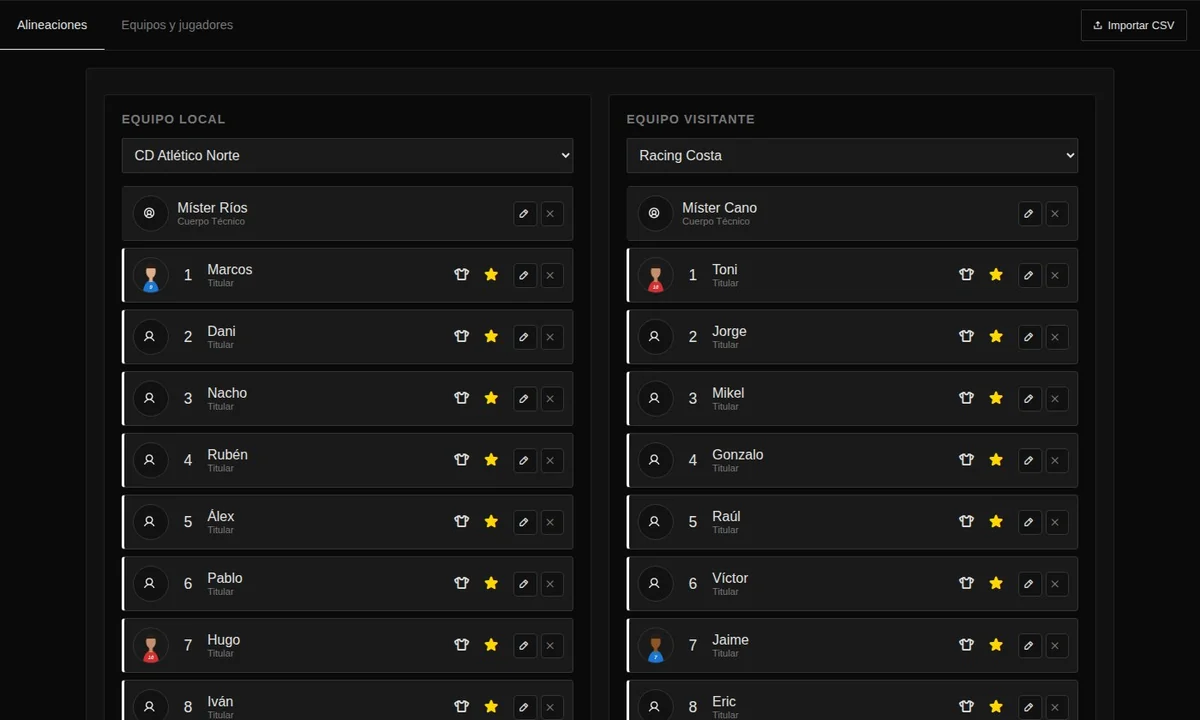Click Toni's avatar thumbnail
Viewport: 1200px width, 720px height.
(656, 275)
